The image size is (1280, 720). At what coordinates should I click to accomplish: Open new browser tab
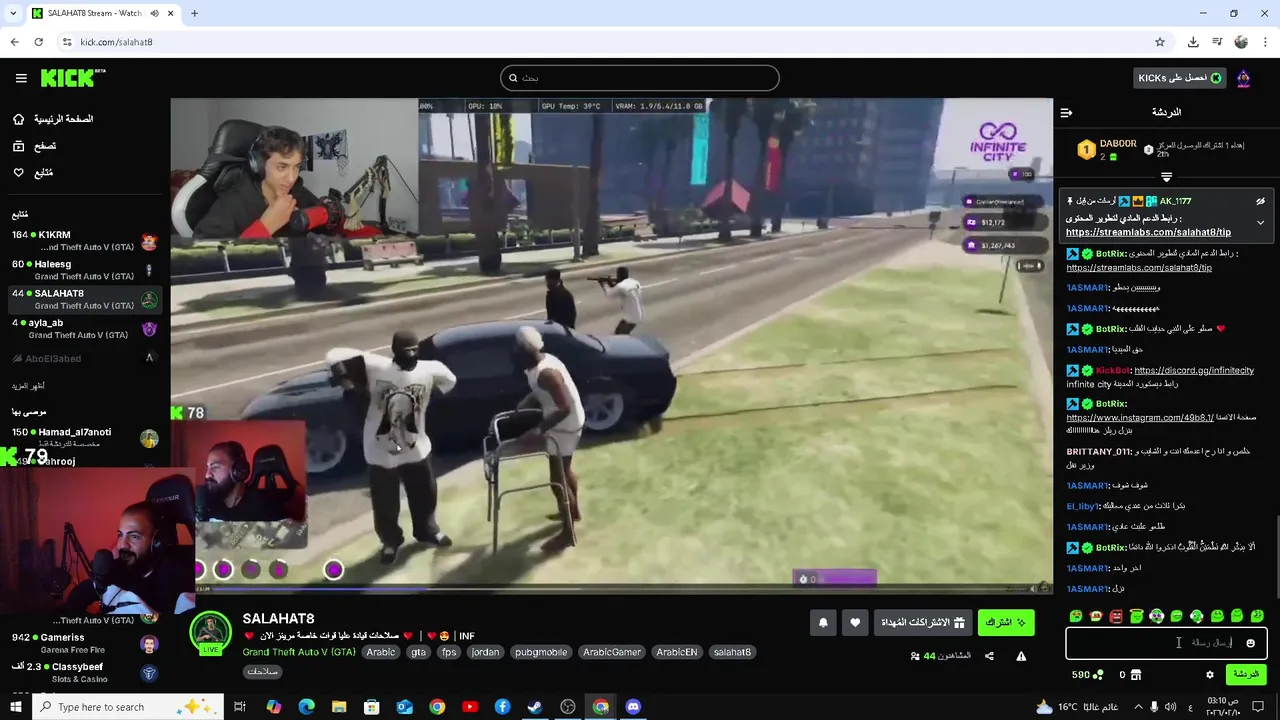coord(194,14)
